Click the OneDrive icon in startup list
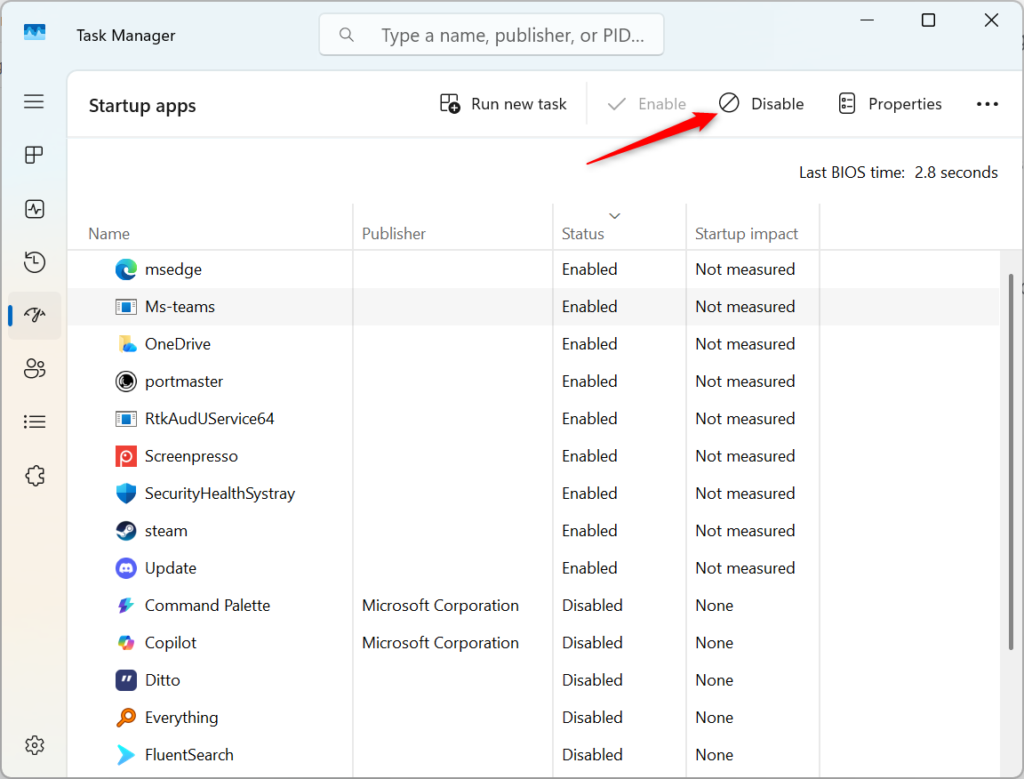The height and width of the screenshot is (779, 1024). (126, 343)
